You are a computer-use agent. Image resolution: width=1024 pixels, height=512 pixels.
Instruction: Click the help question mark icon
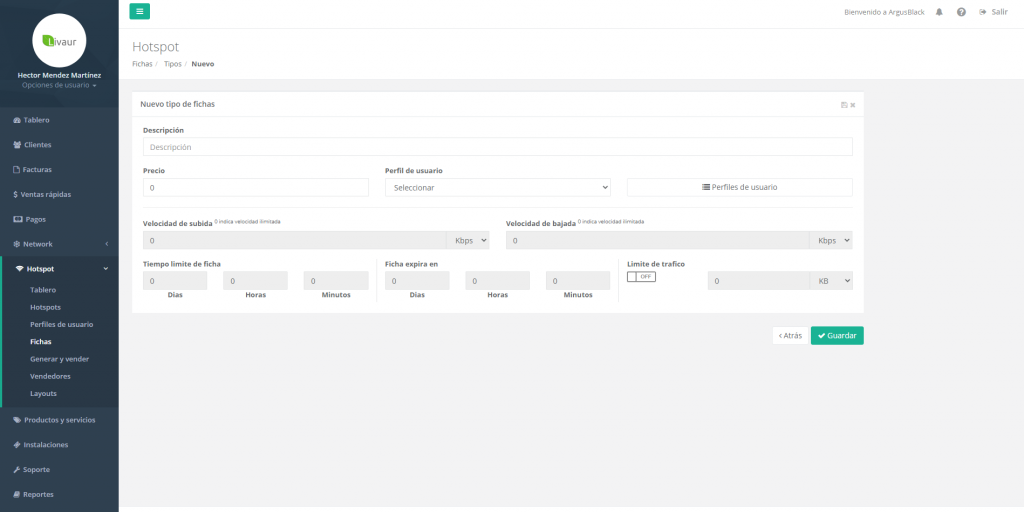[x=961, y=12]
